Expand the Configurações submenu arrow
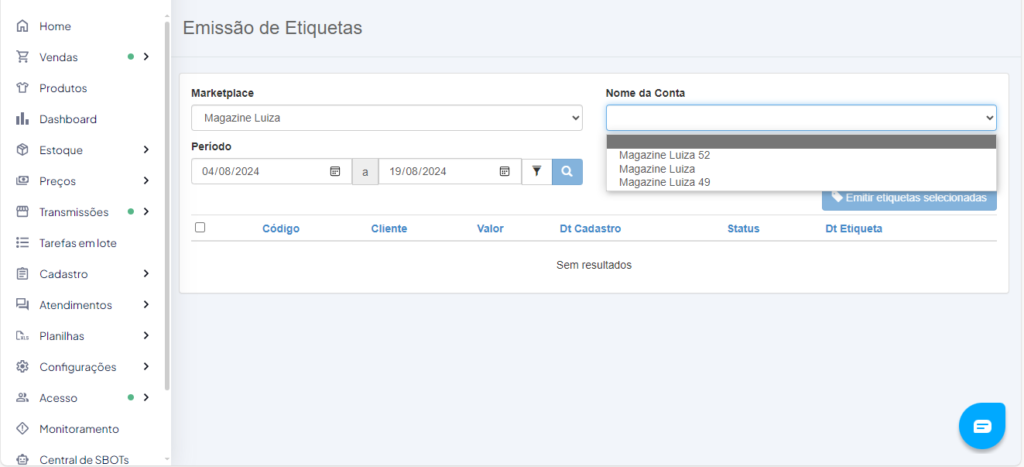1024x467 pixels. 146,366
